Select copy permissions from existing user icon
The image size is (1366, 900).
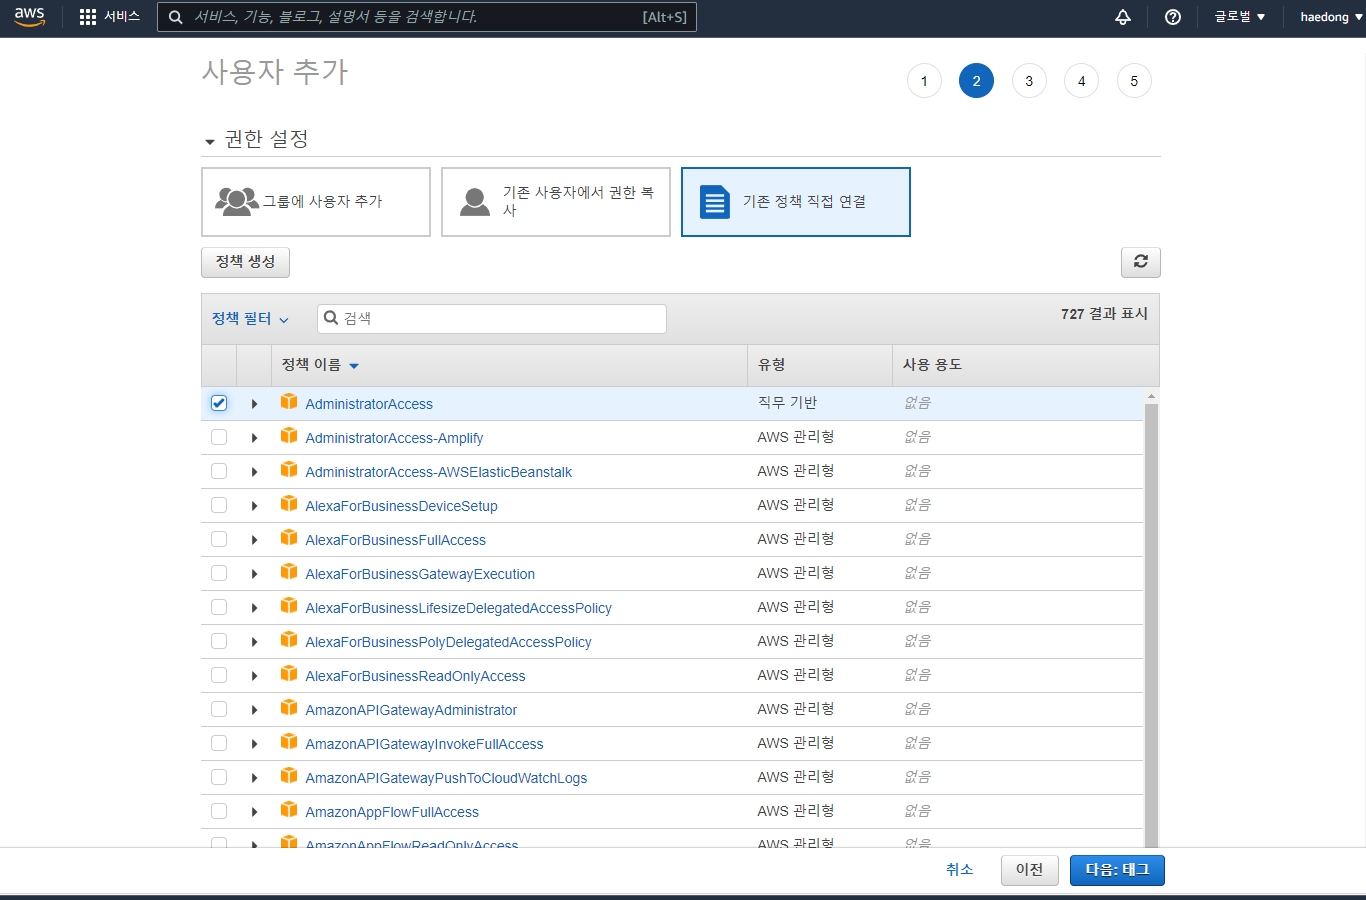tap(475, 201)
